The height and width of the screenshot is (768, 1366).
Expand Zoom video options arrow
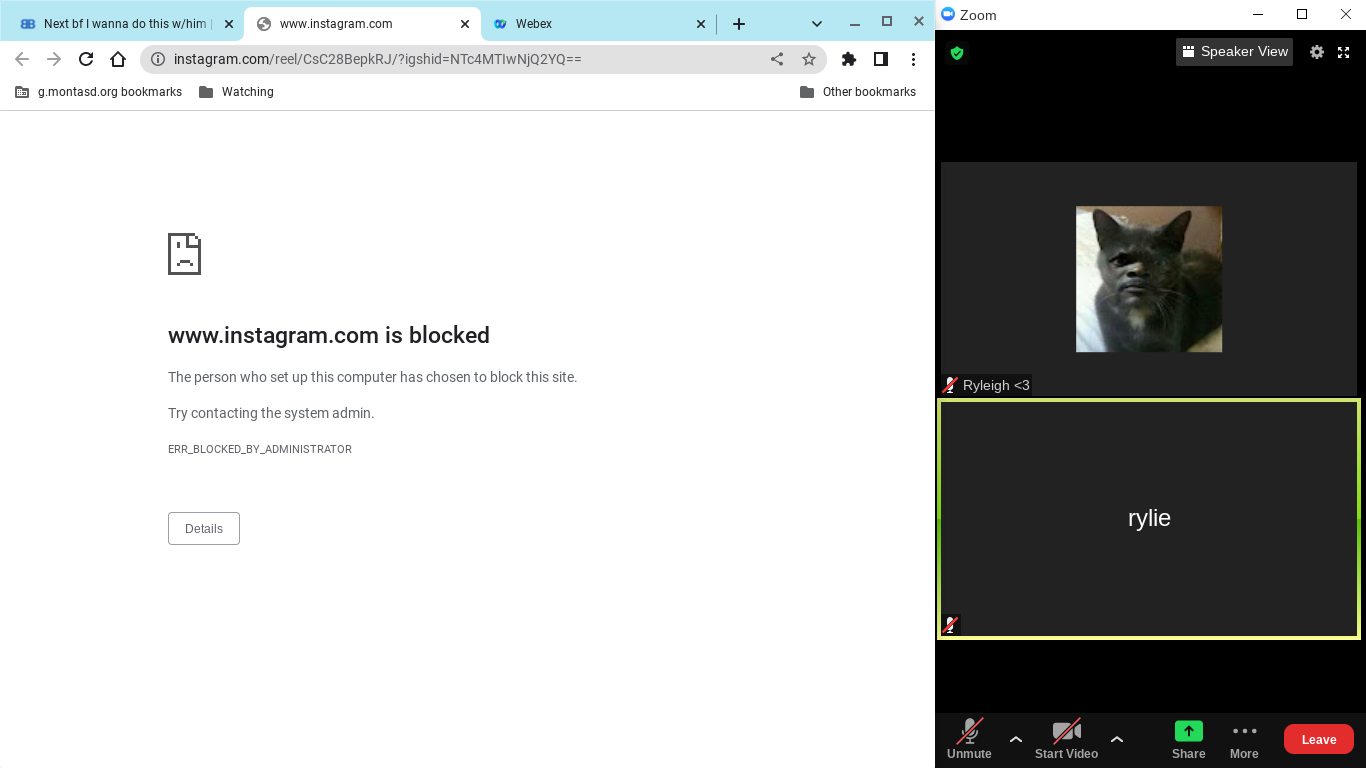[1117, 739]
